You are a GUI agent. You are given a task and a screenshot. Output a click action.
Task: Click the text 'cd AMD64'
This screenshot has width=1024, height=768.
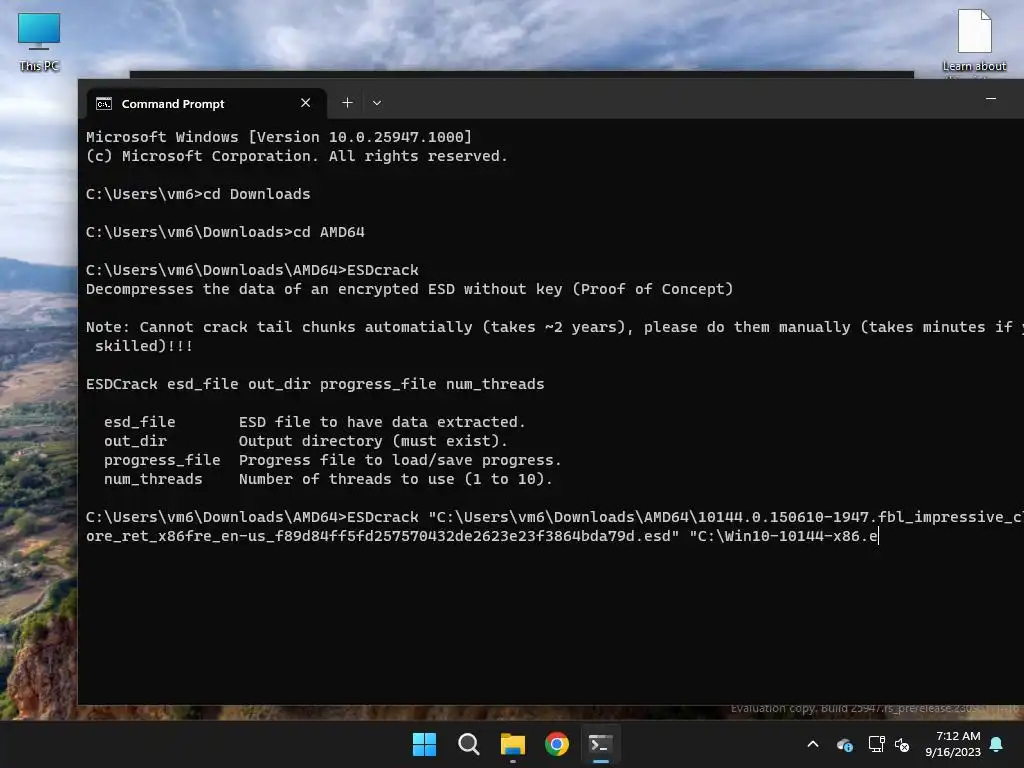pos(329,232)
